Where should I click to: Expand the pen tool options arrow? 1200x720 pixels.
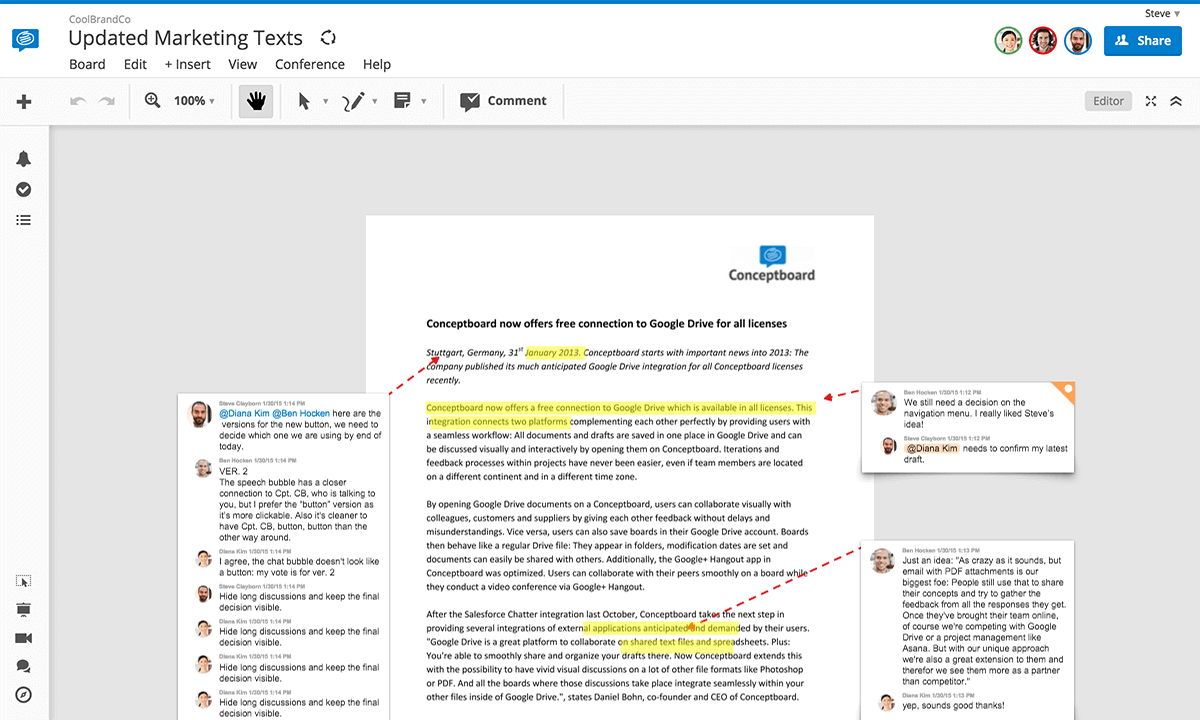375,101
